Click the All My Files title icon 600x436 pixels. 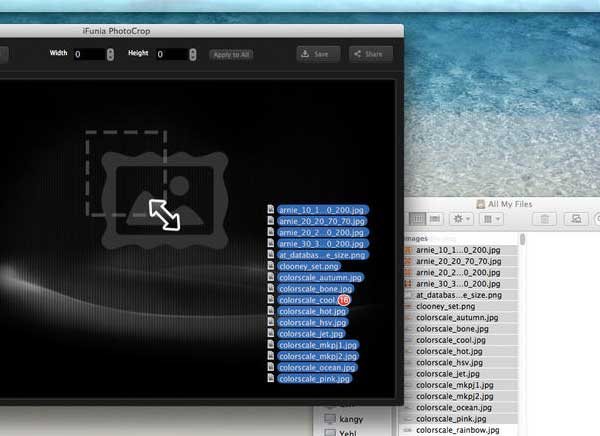tap(481, 204)
